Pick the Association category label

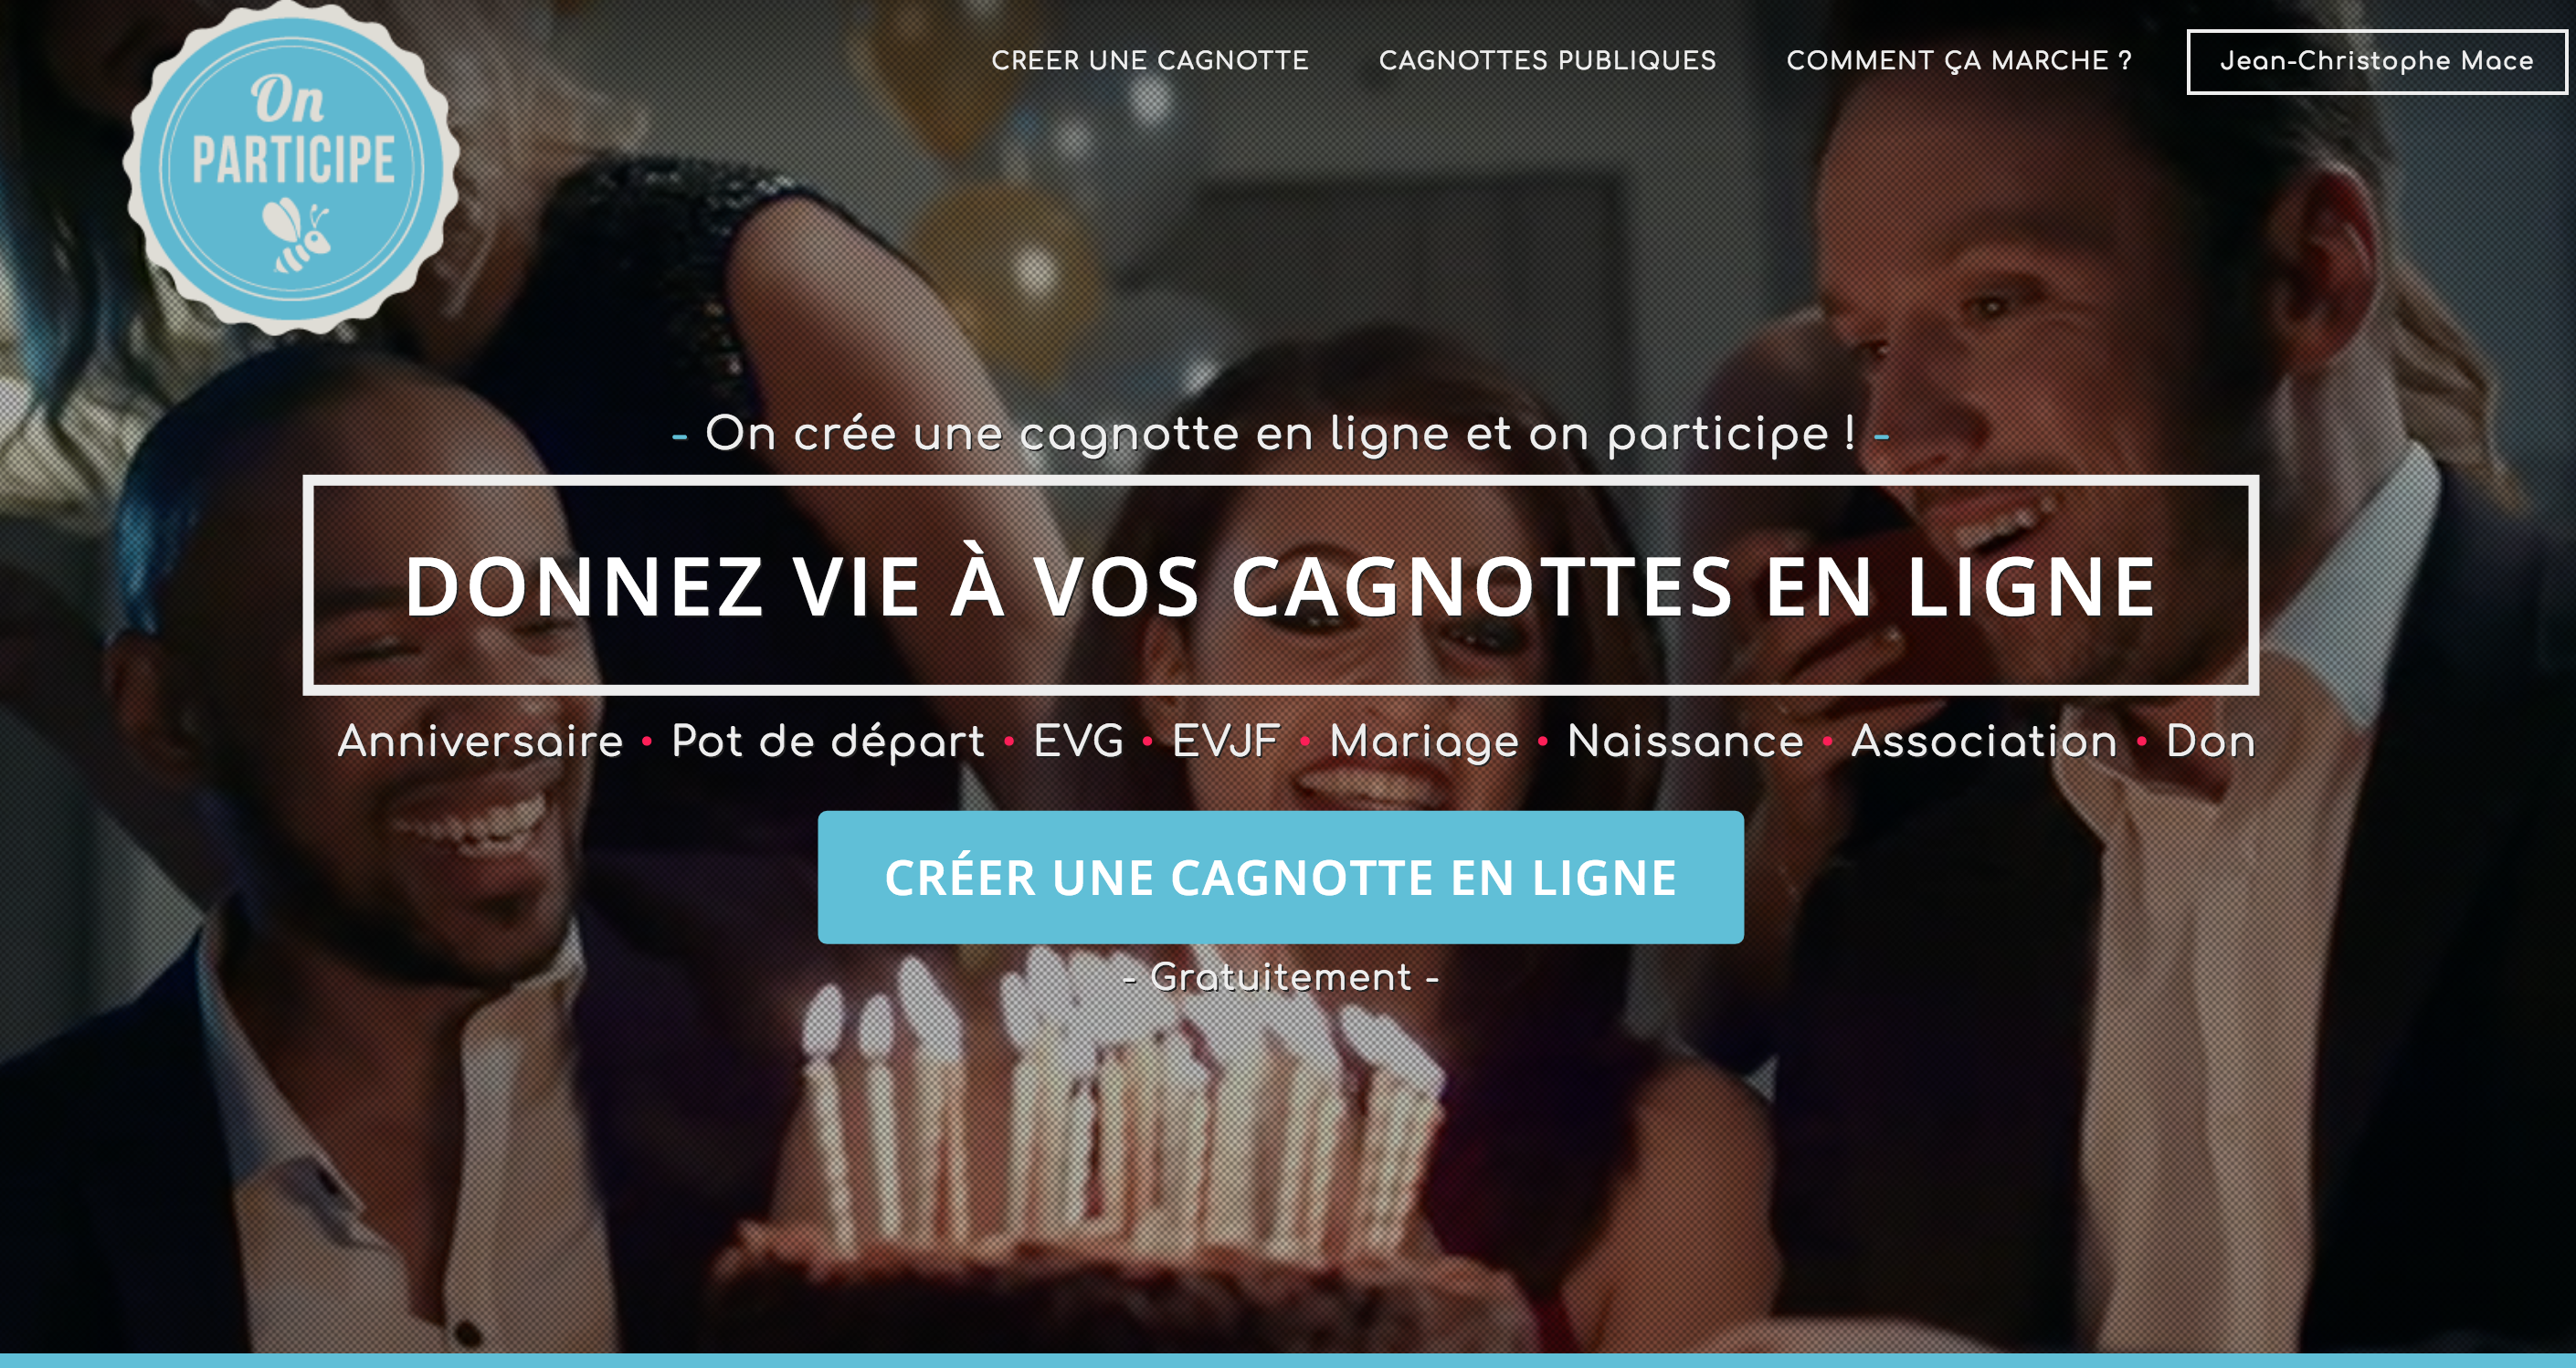tap(1984, 741)
